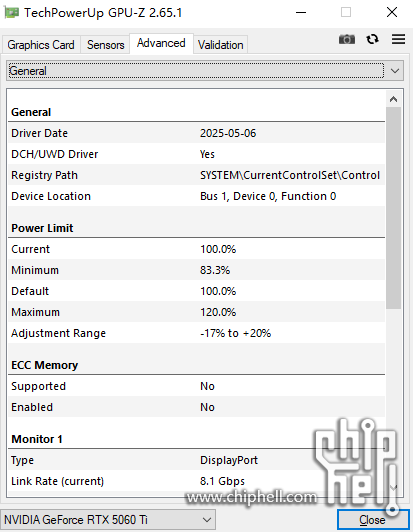Click the Minimum value 83.3%
The width and height of the screenshot is (413, 532).
[x=215, y=270]
